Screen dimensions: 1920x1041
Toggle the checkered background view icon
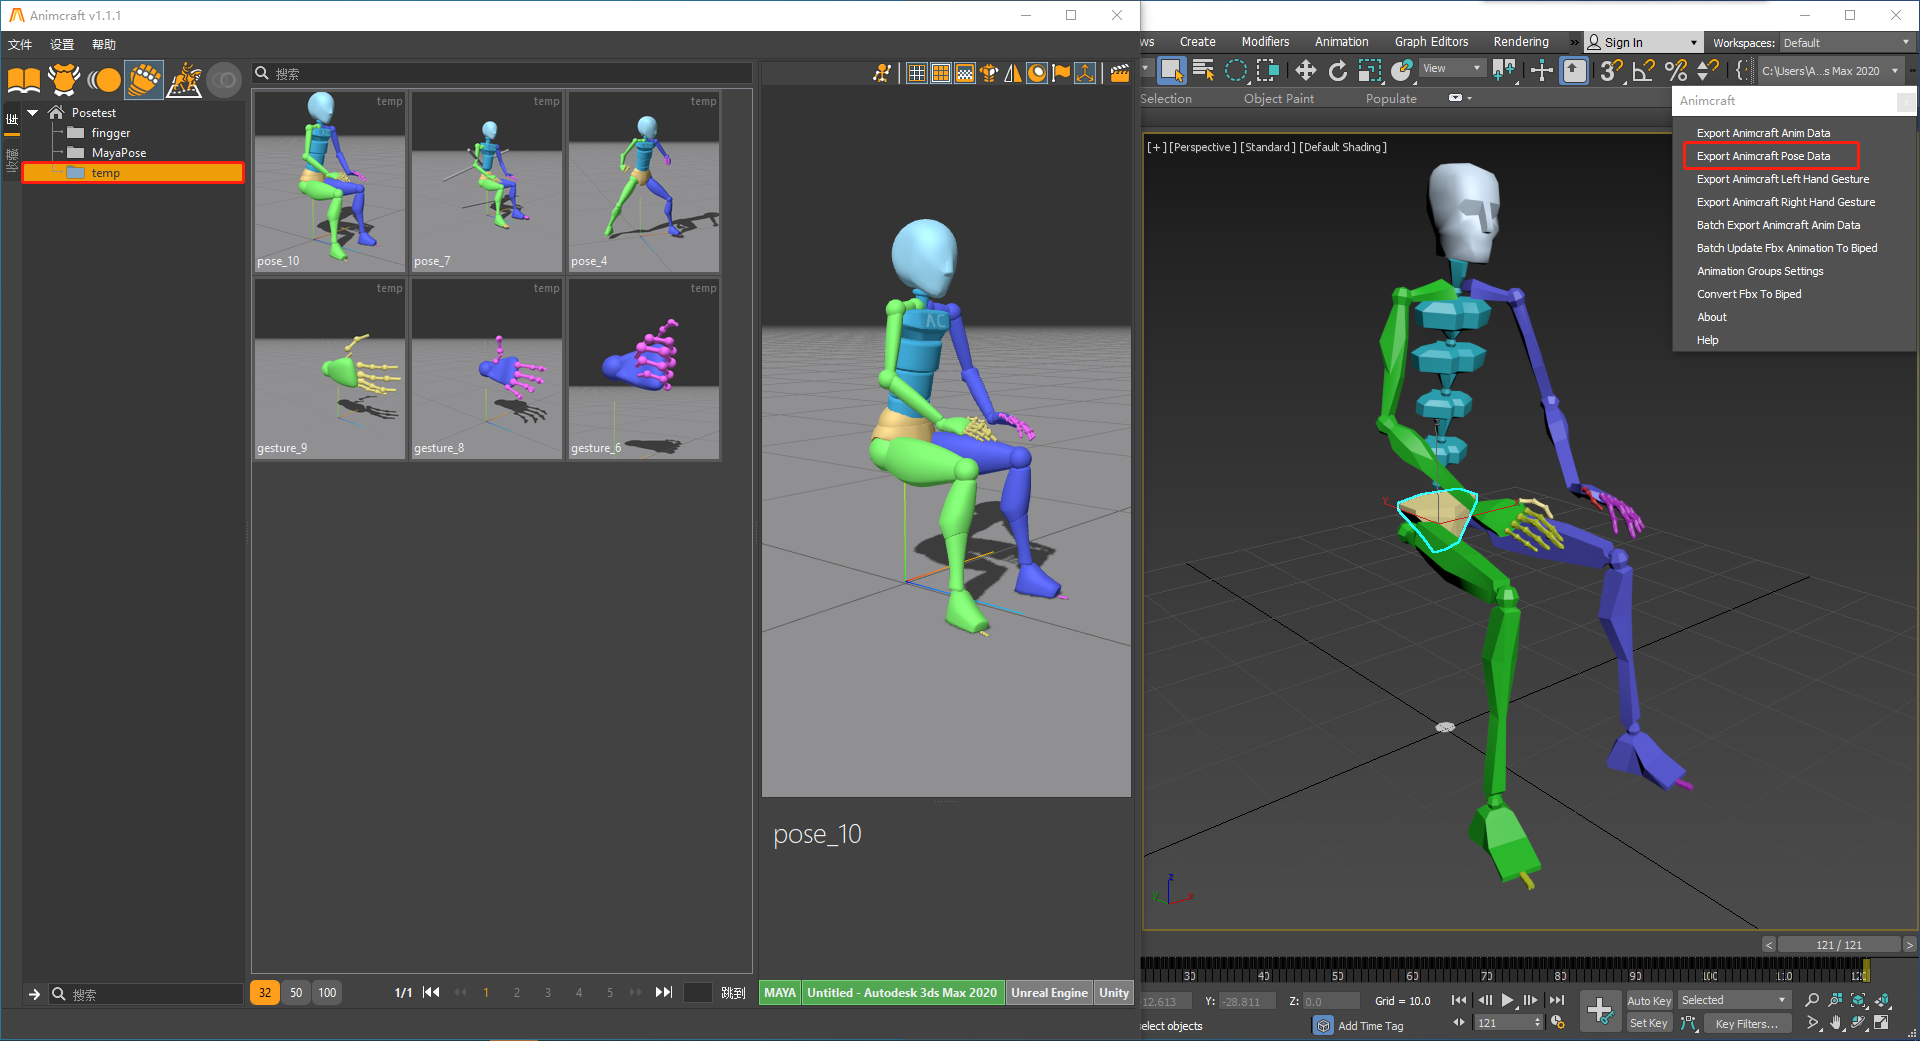click(x=965, y=73)
